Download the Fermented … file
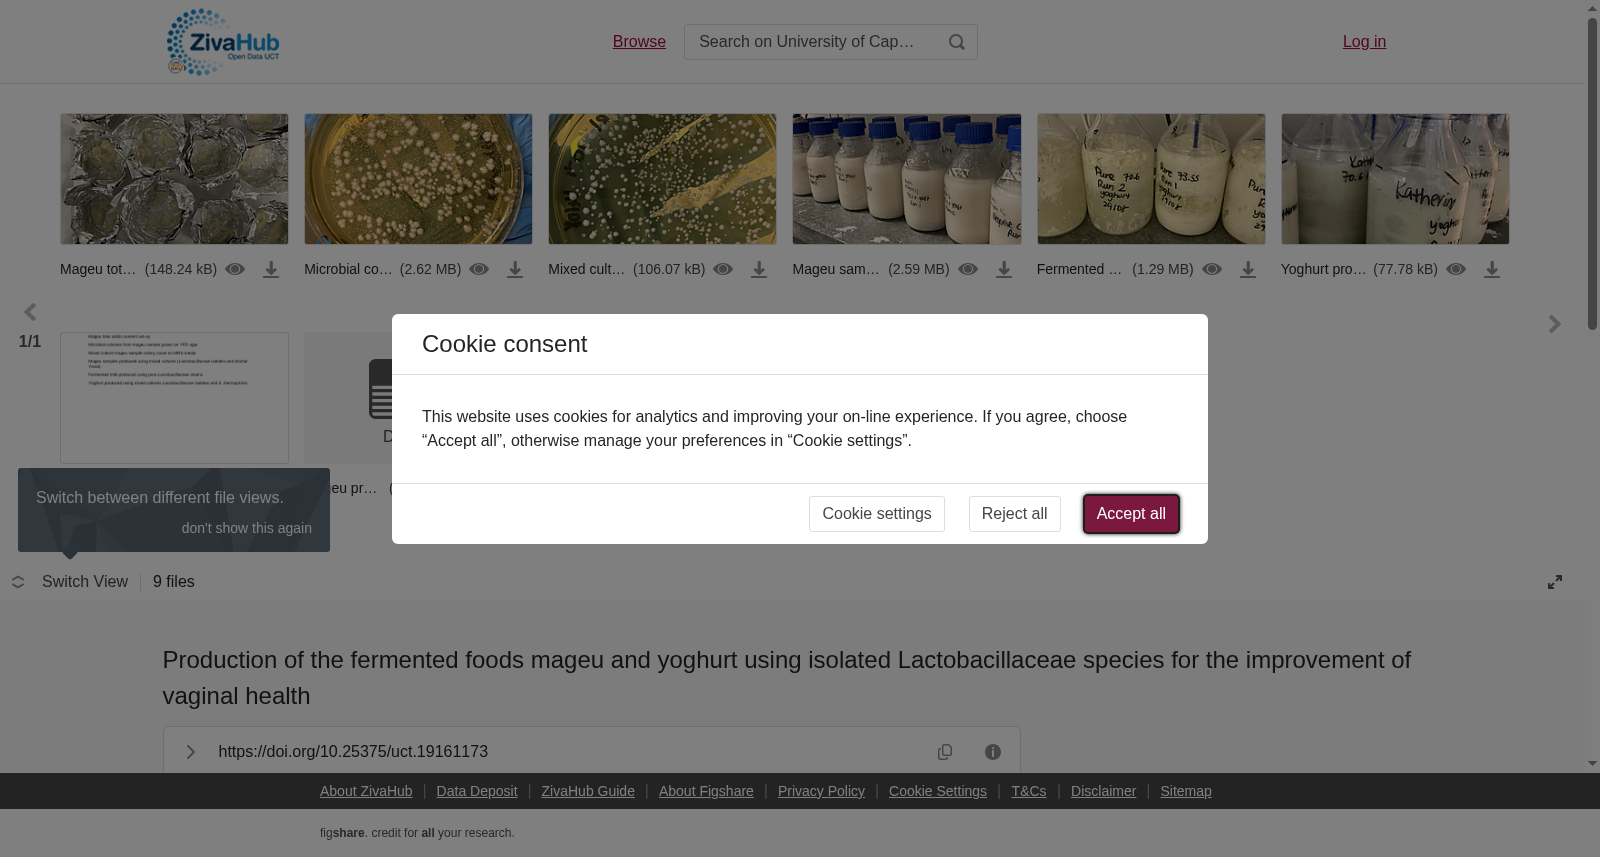1600x857 pixels. point(1248,270)
